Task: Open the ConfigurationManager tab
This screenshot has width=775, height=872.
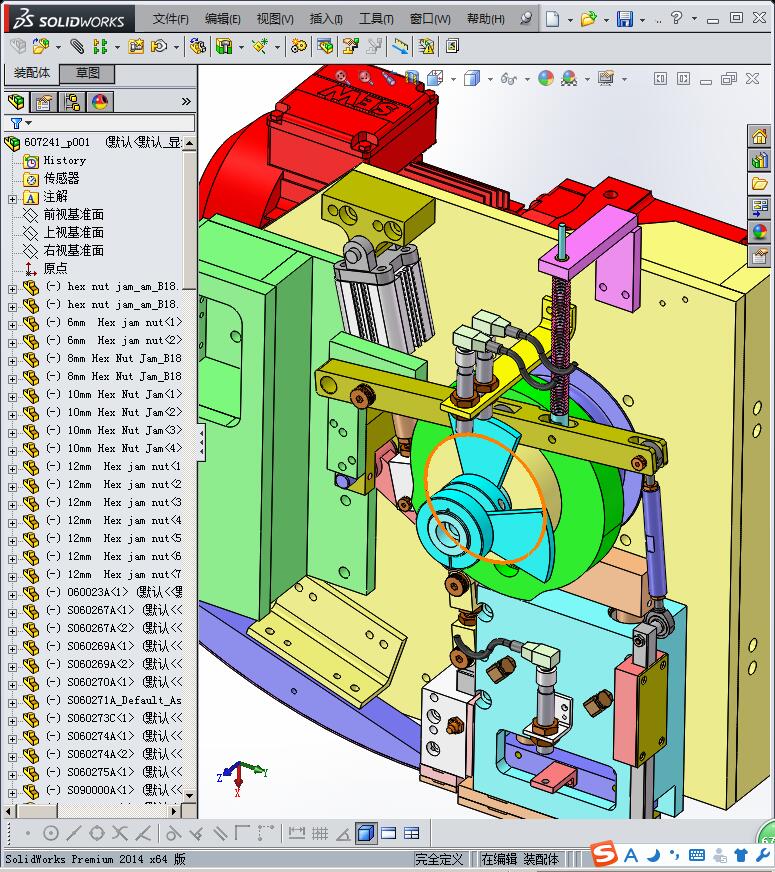Action: click(x=71, y=102)
